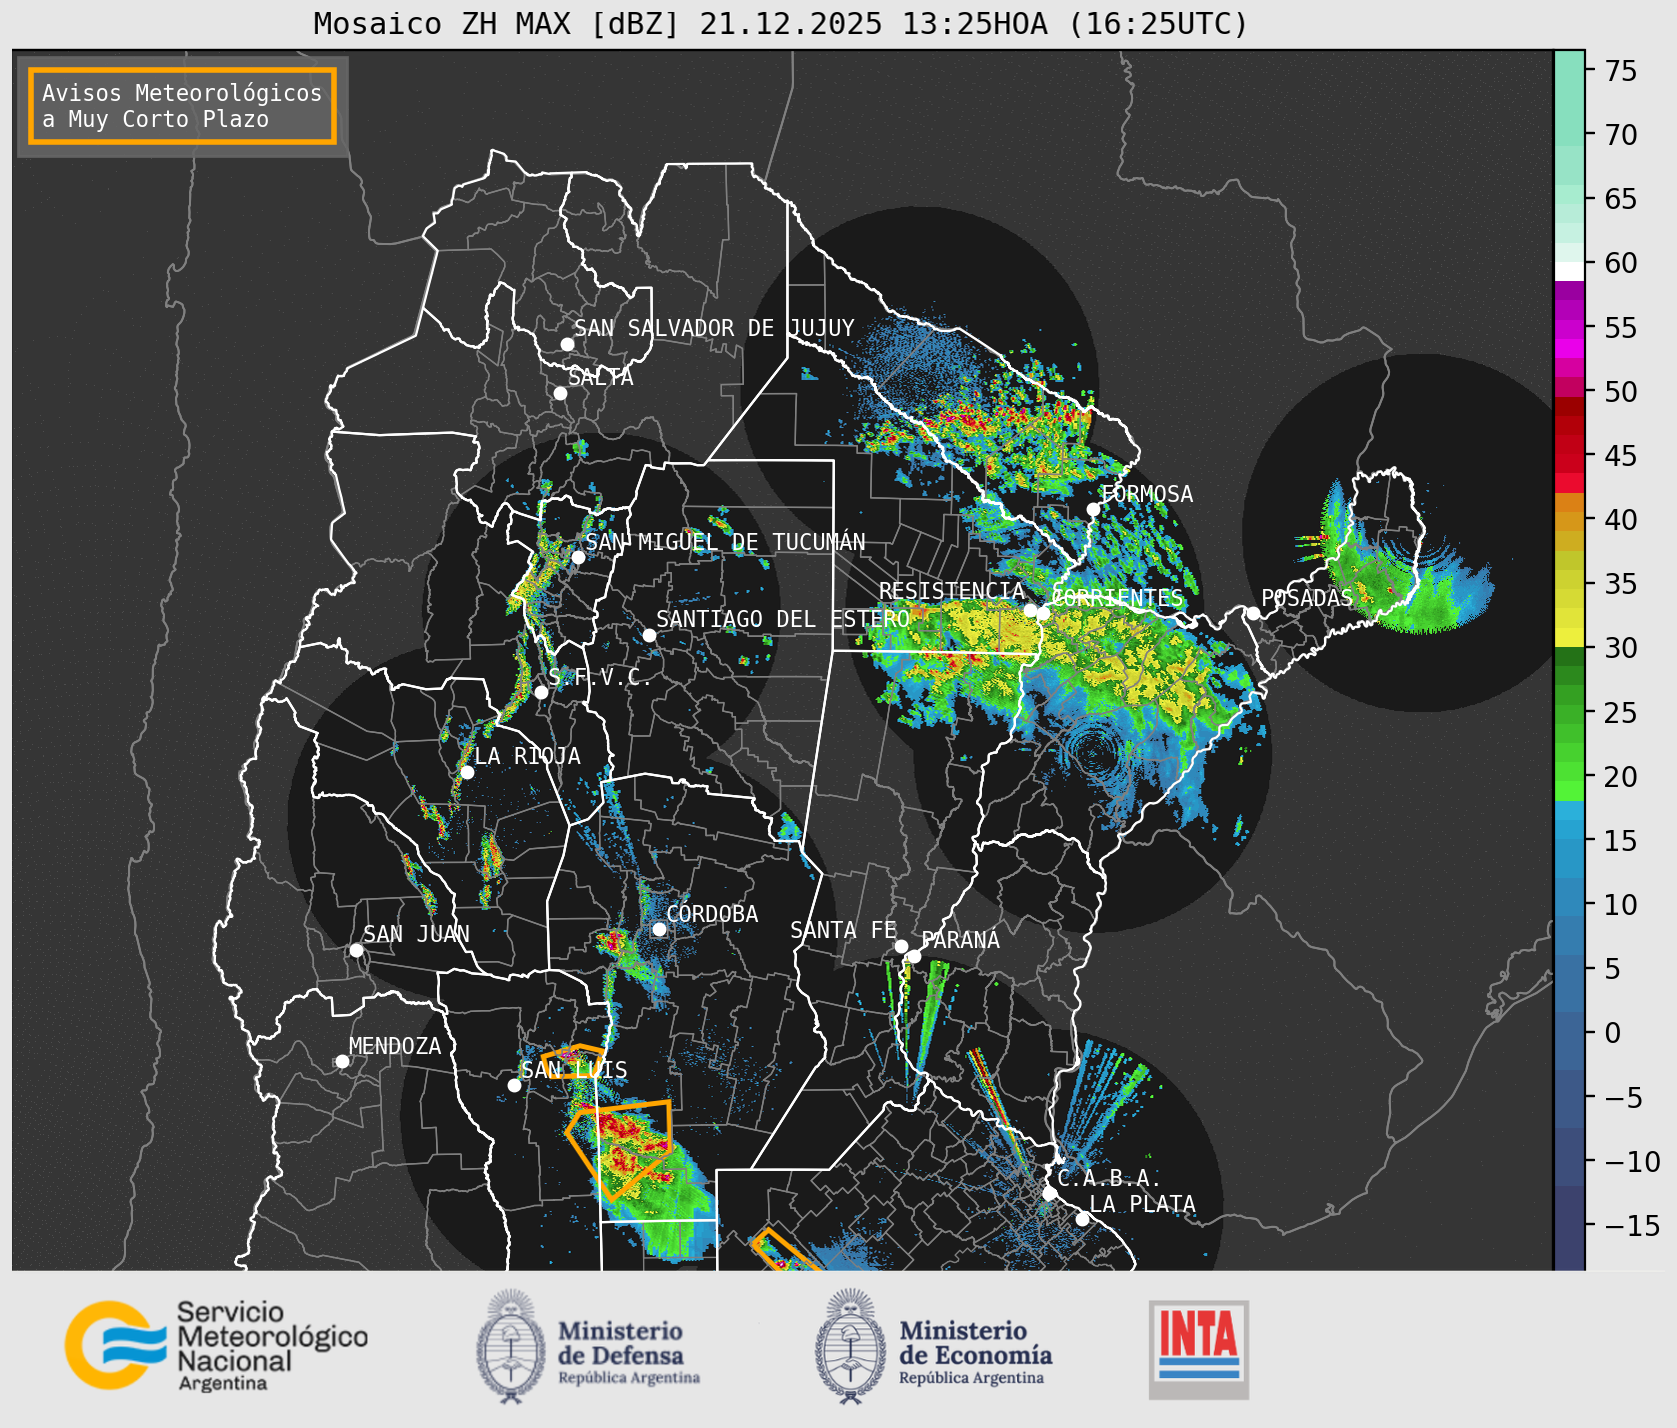
Task: Click the Paraná city marker dot
Action: point(914,956)
